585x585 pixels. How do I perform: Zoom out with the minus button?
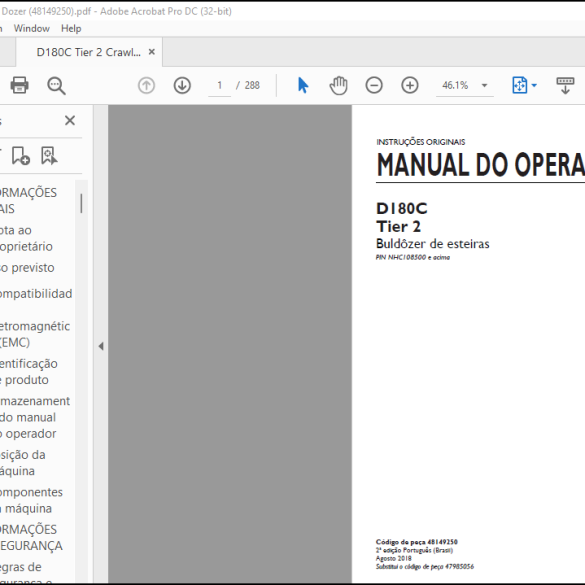click(374, 85)
